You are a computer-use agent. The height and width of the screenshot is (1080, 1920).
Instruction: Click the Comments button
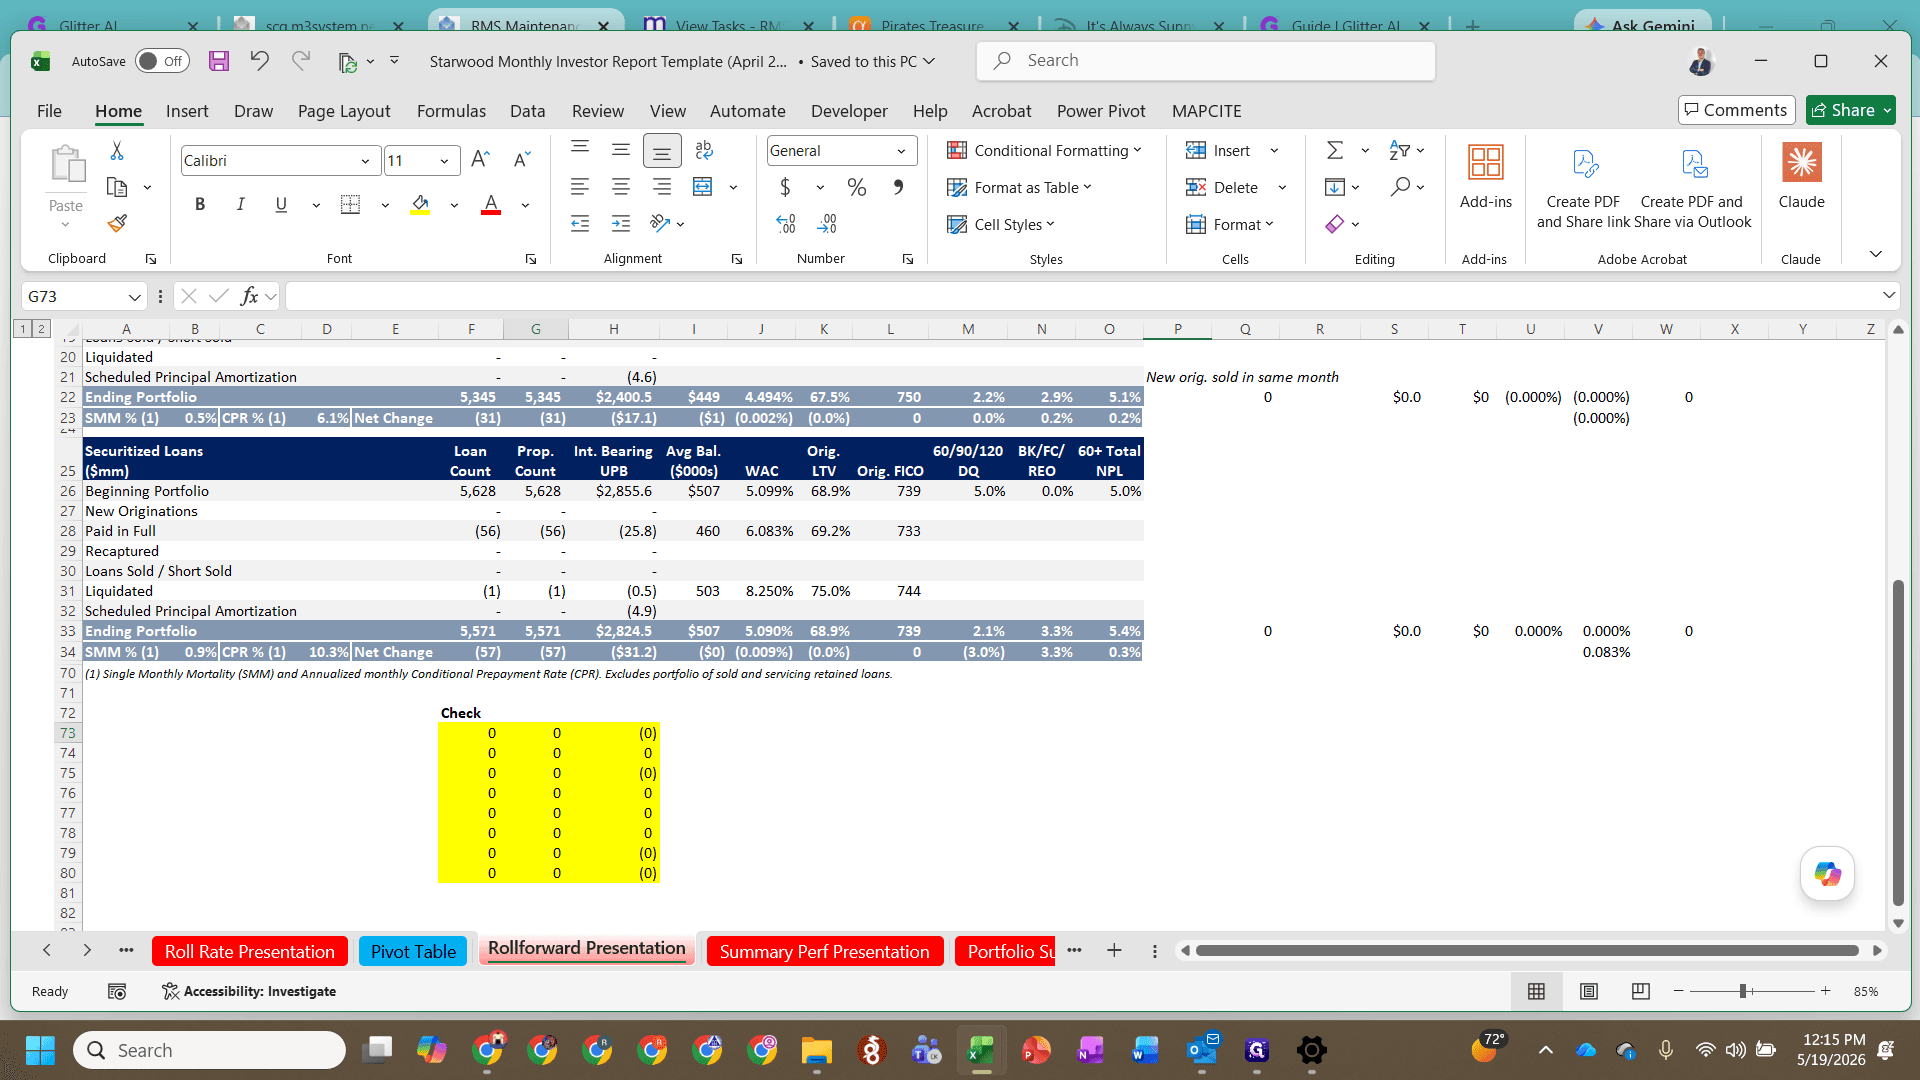[1736, 110]
